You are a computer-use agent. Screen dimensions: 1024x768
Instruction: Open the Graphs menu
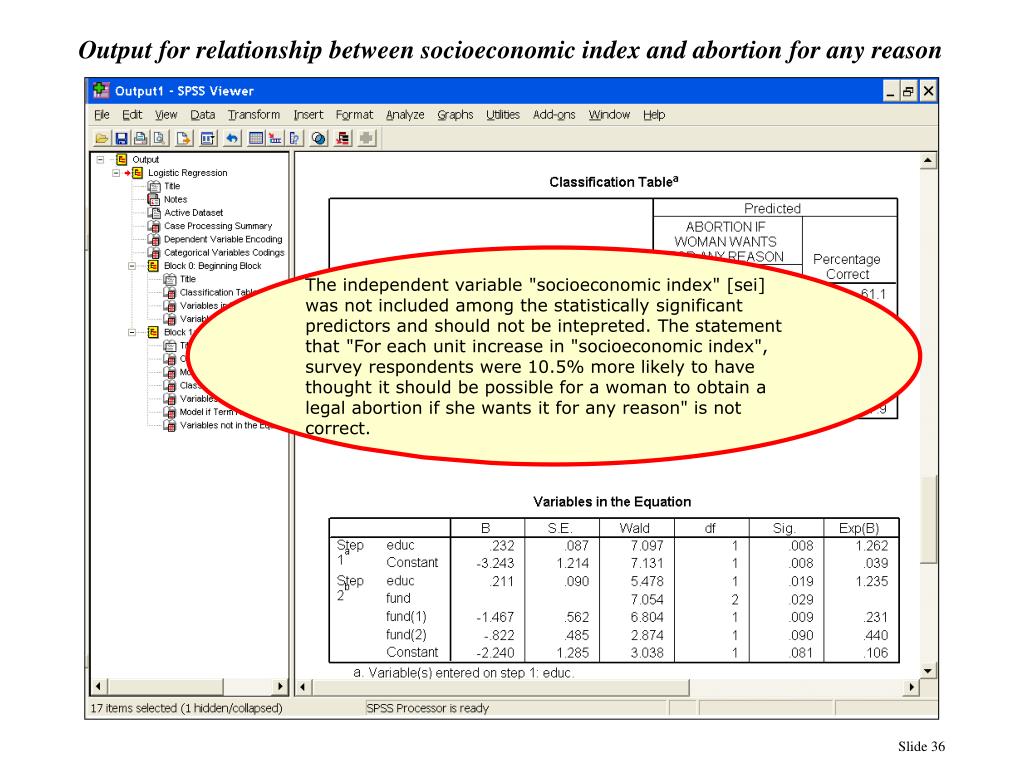click(455, 115)
